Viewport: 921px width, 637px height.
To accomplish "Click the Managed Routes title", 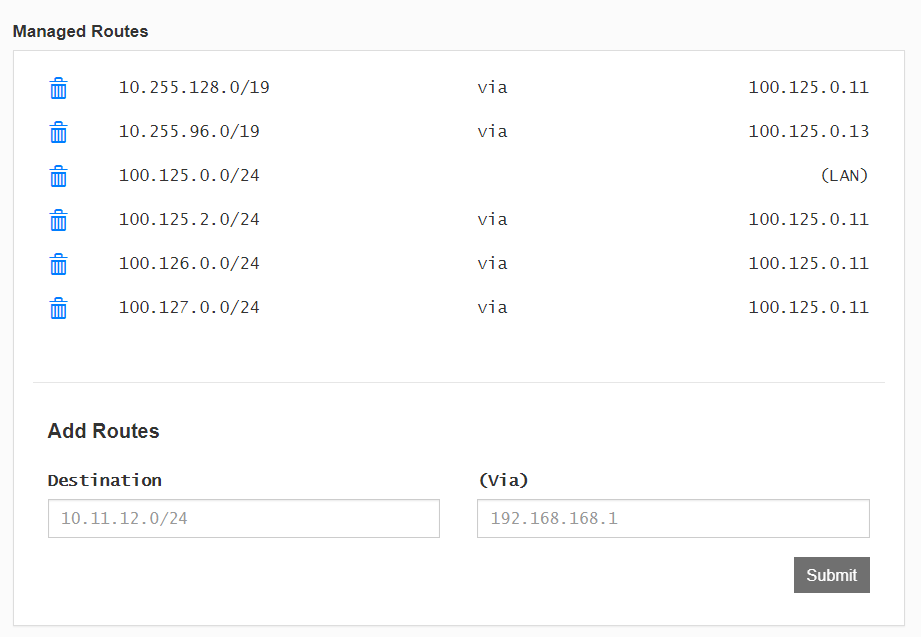I will tap(80, 31).
